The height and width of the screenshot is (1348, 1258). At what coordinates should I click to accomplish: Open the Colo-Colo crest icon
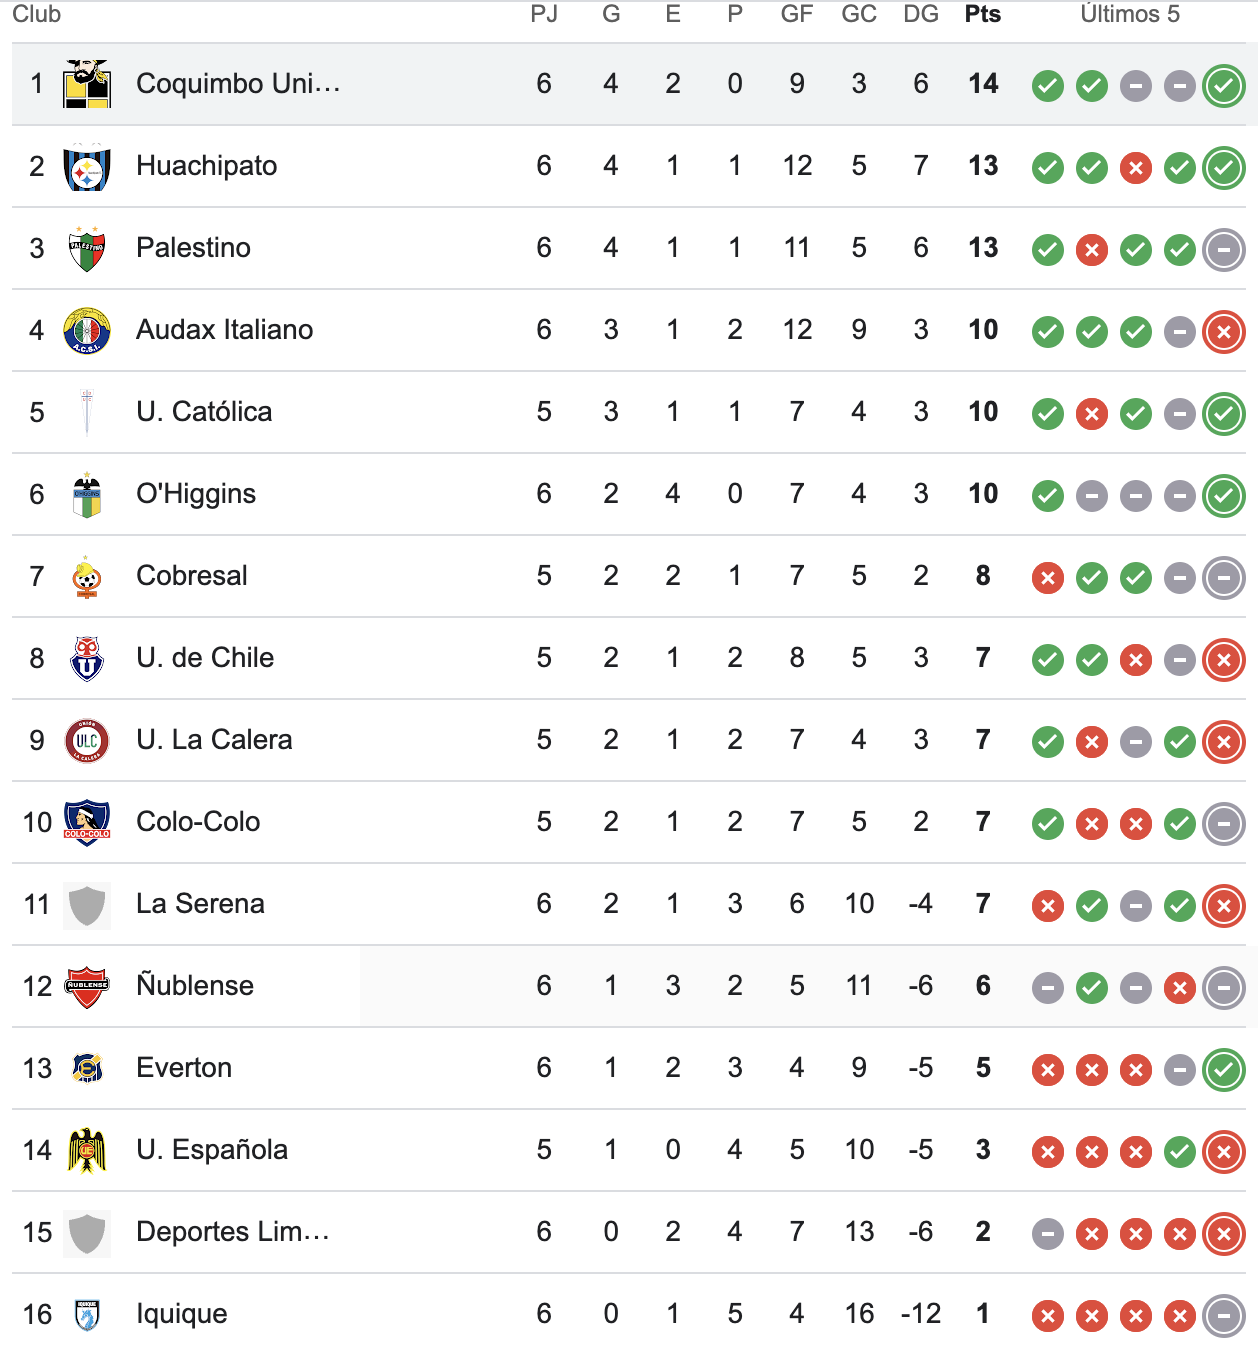click(x=87, y=822)
